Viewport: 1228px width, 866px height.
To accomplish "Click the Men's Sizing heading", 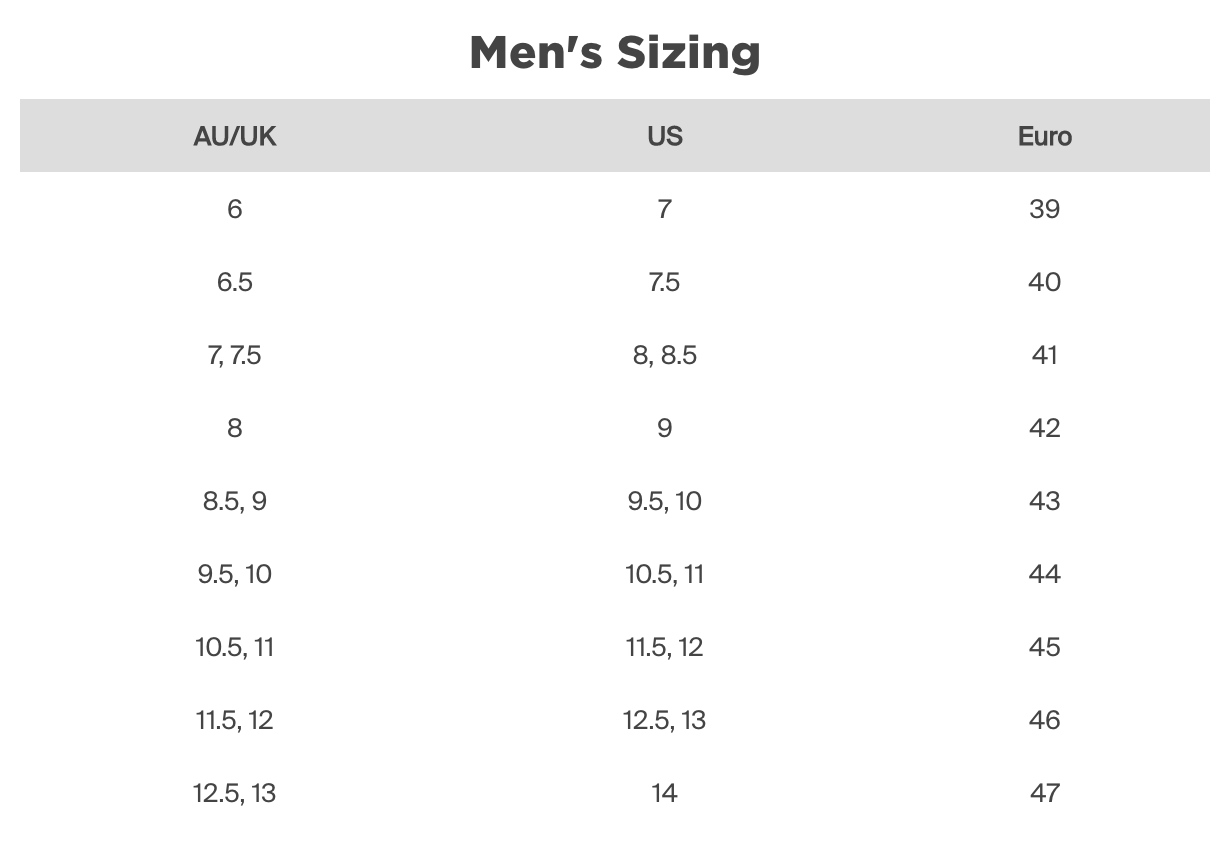I will [x=614, y=52].
